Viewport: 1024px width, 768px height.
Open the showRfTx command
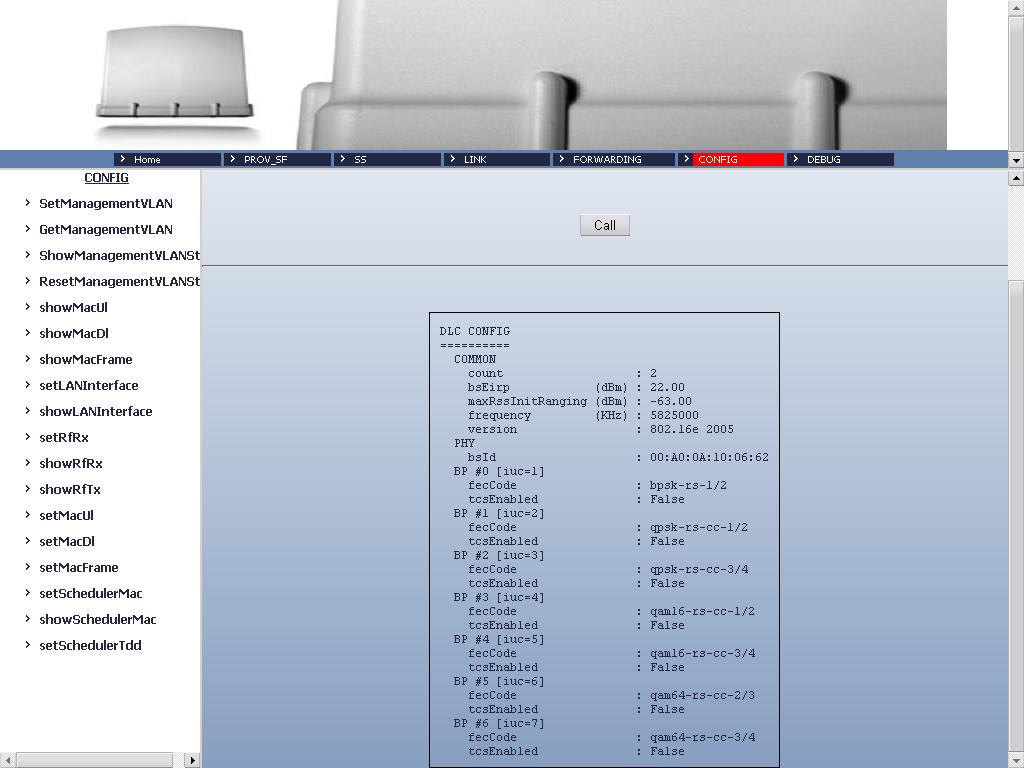coord(70,490)
